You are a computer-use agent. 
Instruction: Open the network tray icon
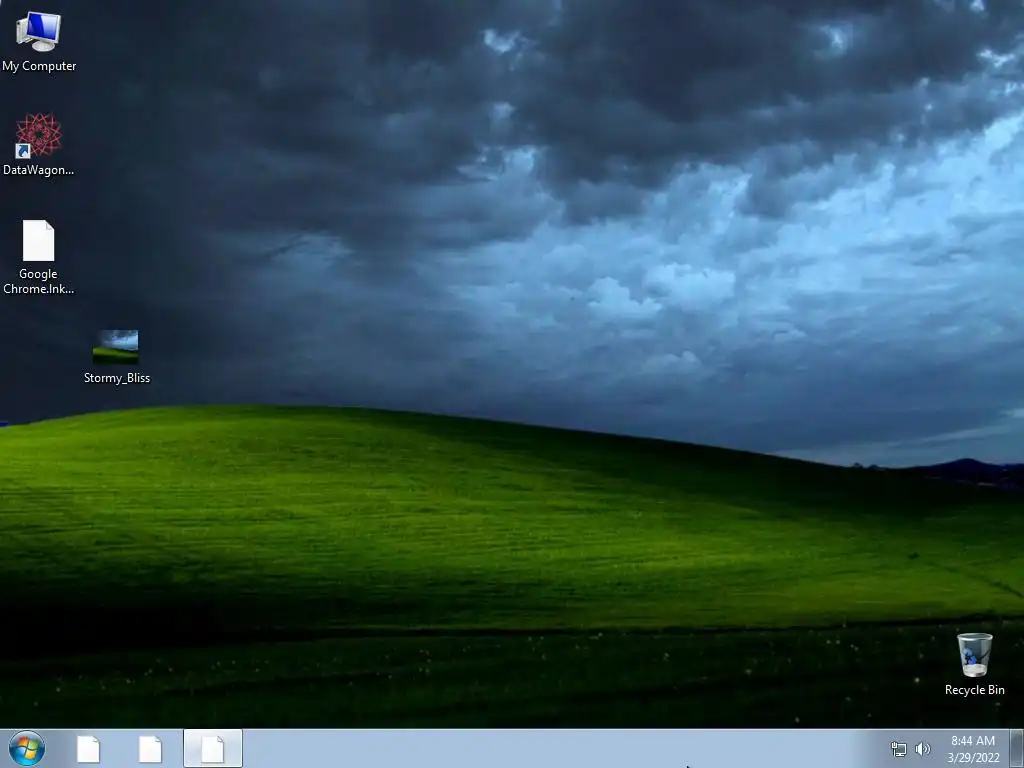[899, 749]
